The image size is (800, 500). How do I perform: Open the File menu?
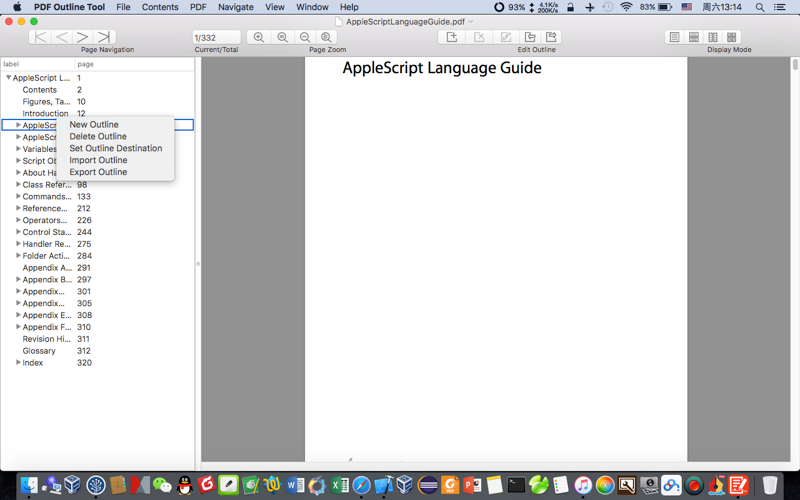pyautogui.click(x=123, y=7)
